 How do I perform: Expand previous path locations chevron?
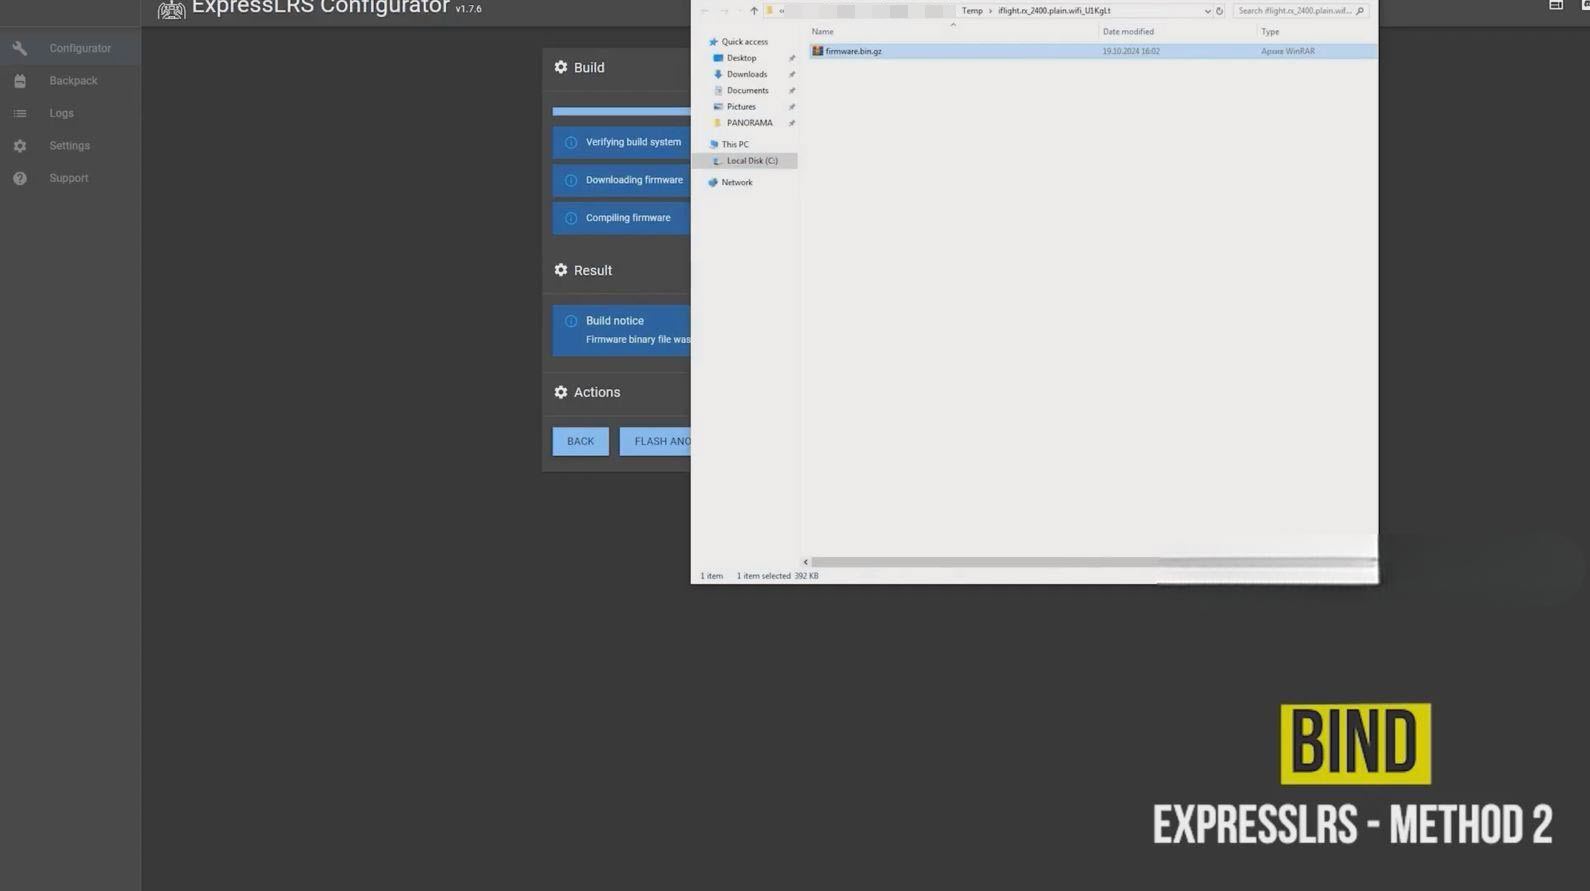point(782,11)
